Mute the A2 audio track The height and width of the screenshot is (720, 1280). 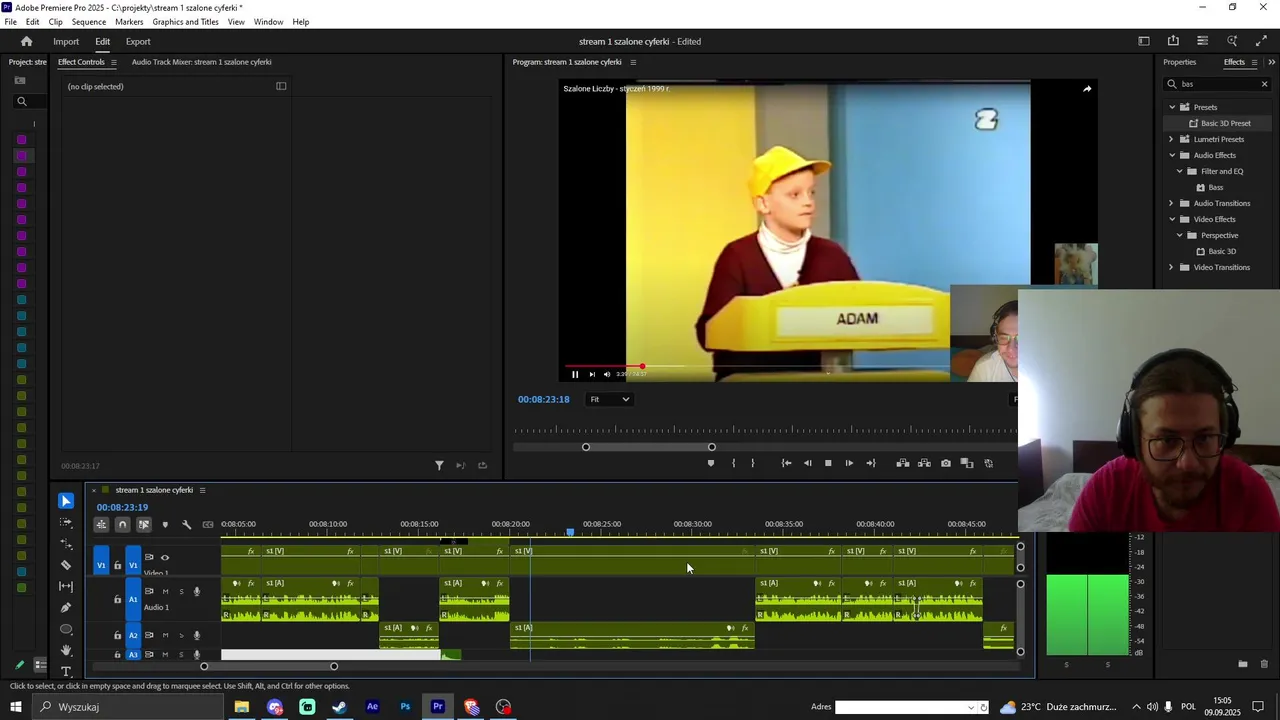(x=165, y=635)
